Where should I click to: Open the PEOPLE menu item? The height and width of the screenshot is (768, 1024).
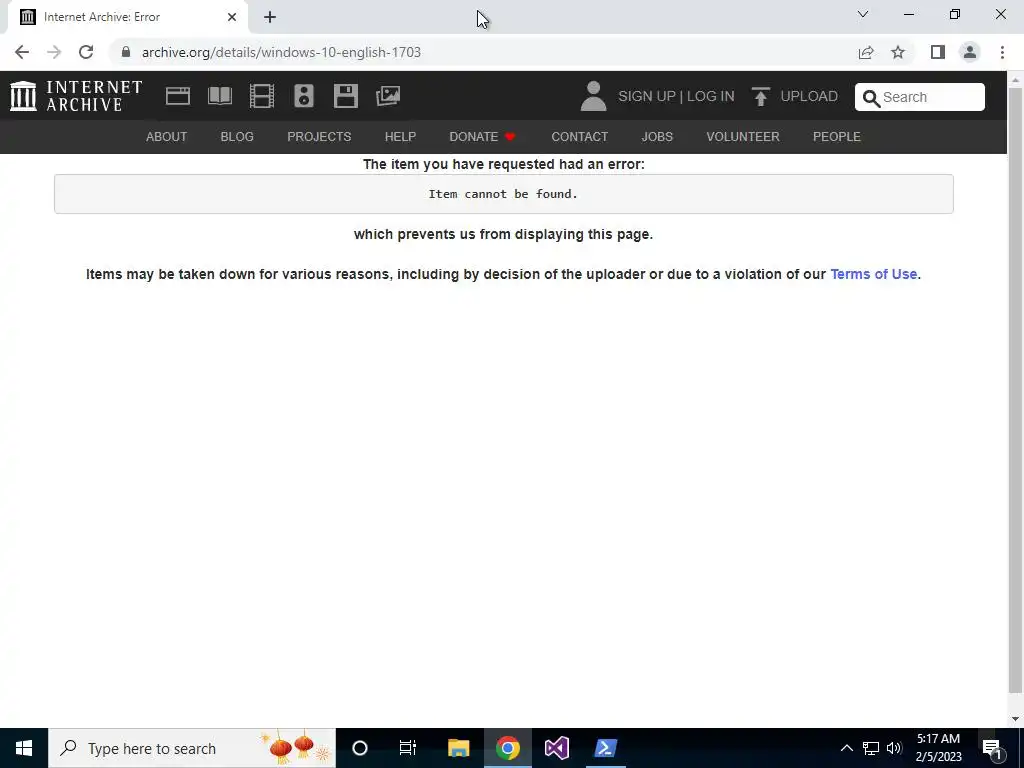tap(837, 136)
